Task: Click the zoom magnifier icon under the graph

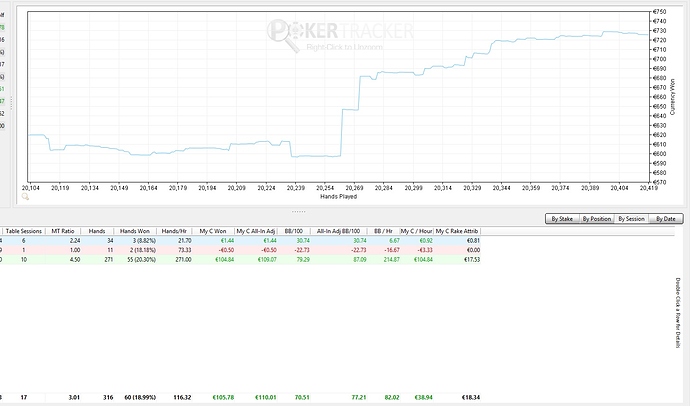Action: pyautogui.click(x=25, y=197)
